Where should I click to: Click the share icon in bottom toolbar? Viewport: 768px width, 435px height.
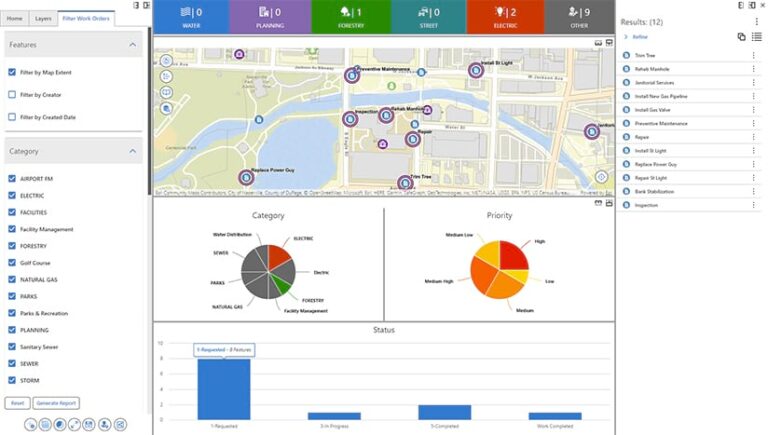tap(120, 424)
